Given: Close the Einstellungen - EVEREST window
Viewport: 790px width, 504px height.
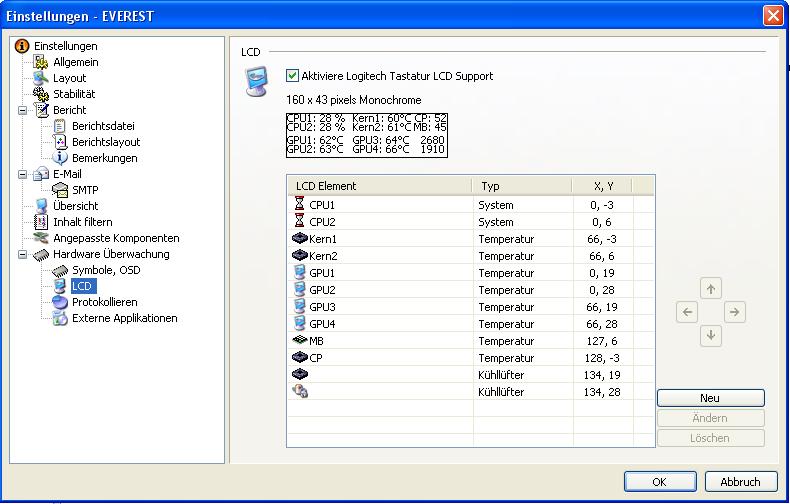Looking at the screenshot, I should click(773, 16).
